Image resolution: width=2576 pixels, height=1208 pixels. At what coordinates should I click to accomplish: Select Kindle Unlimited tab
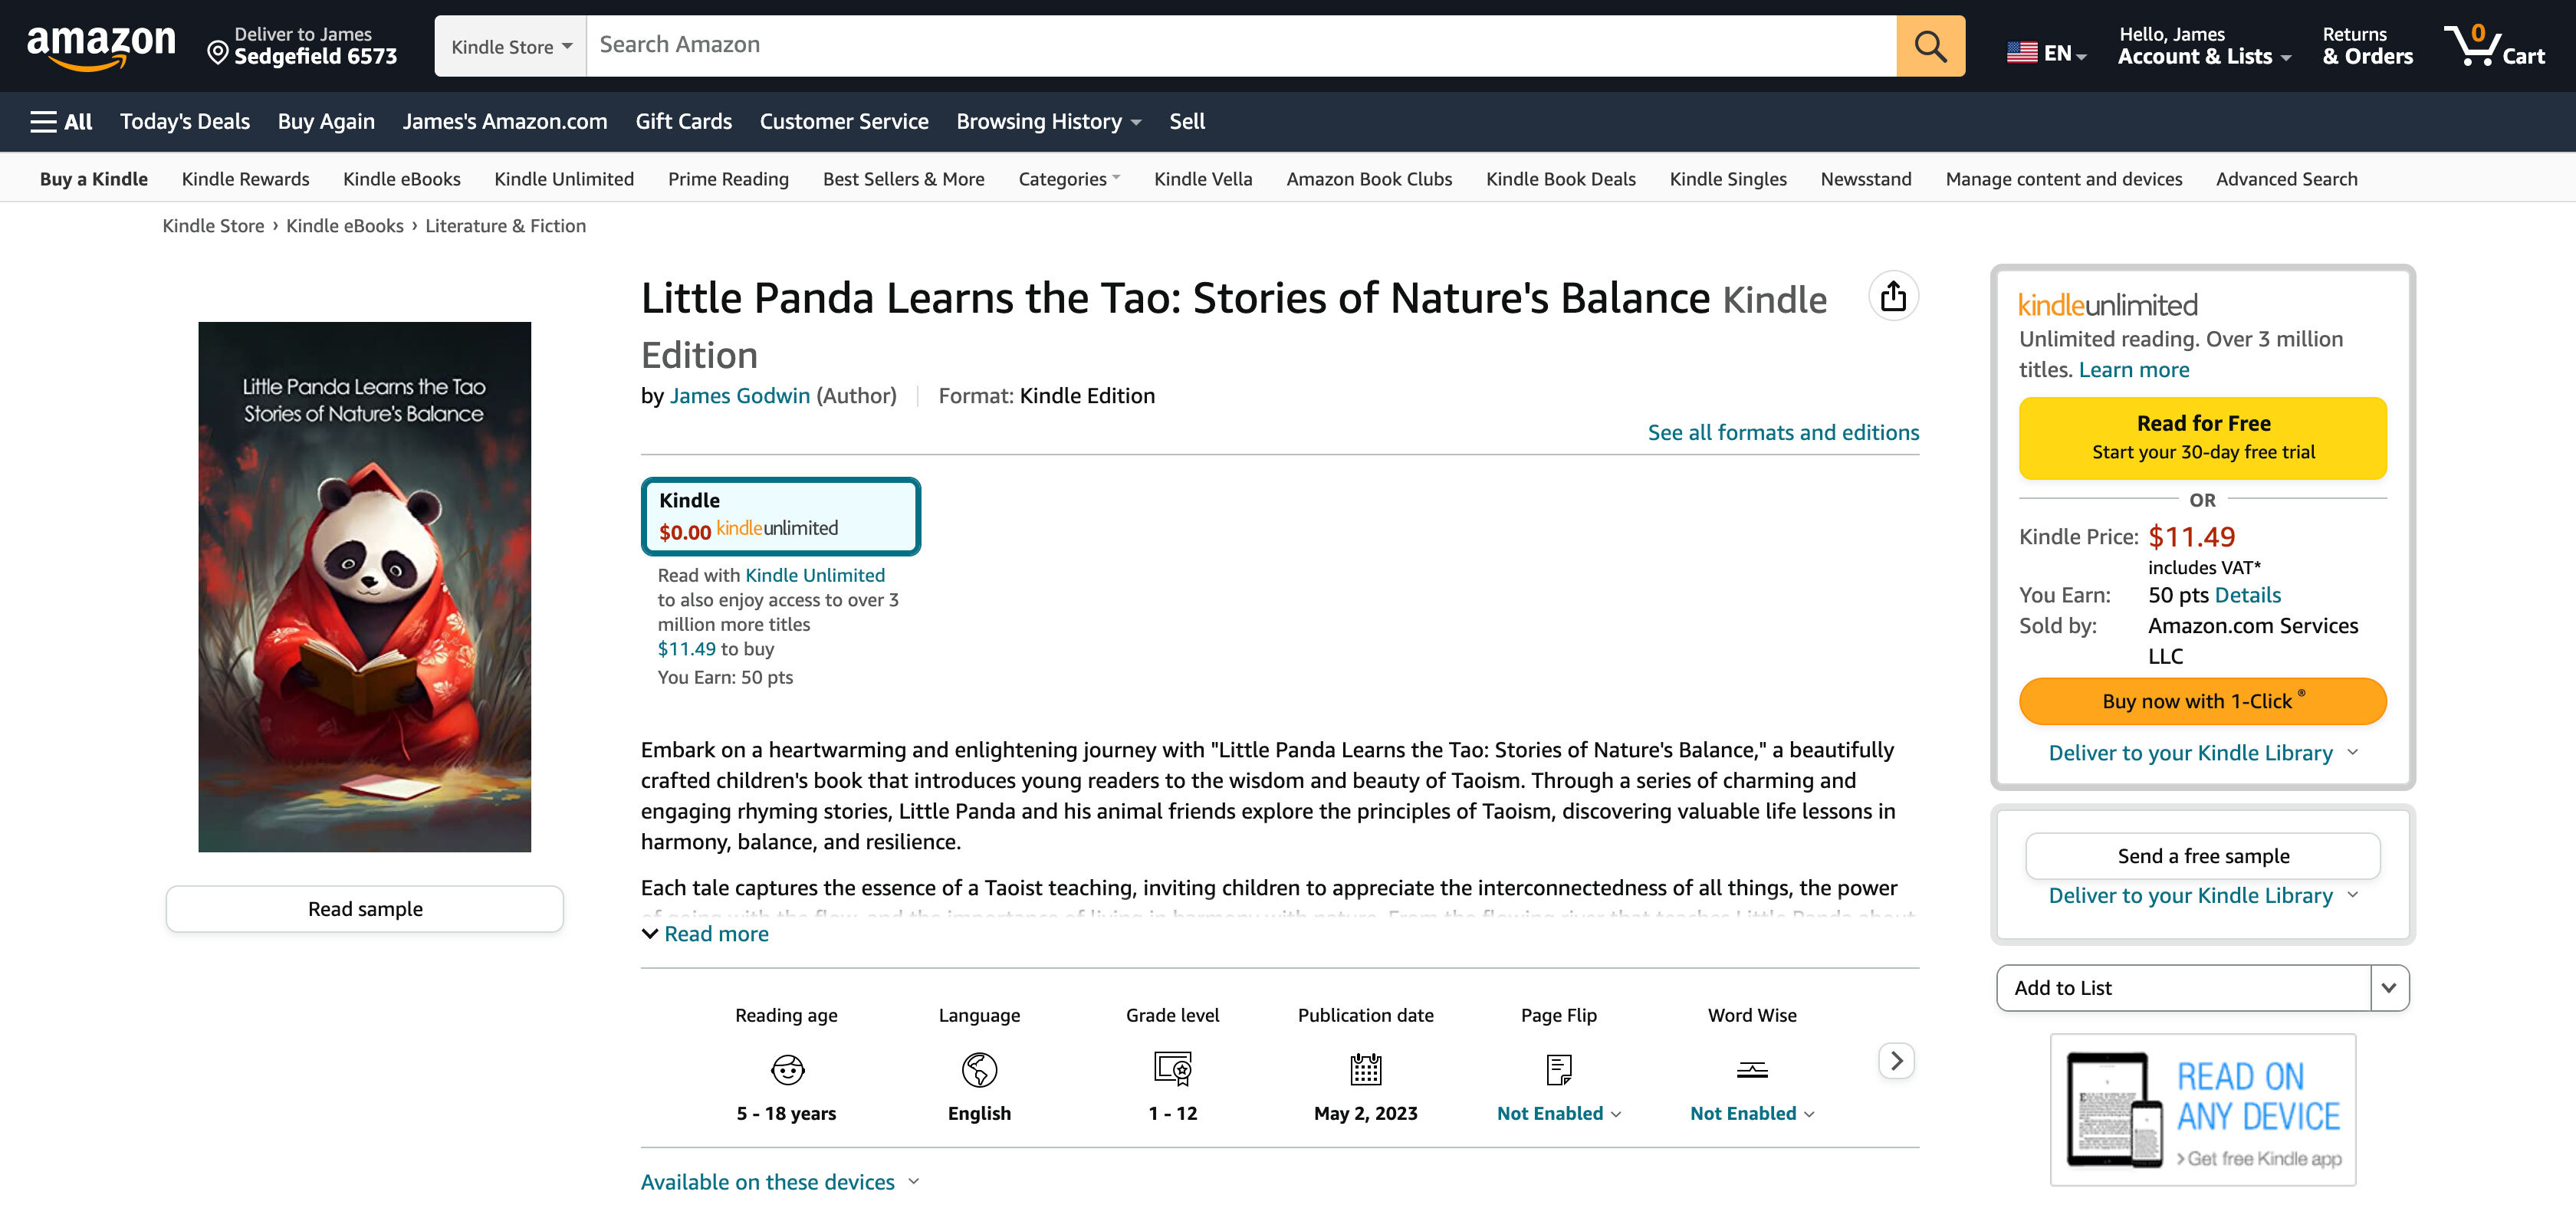564,179
